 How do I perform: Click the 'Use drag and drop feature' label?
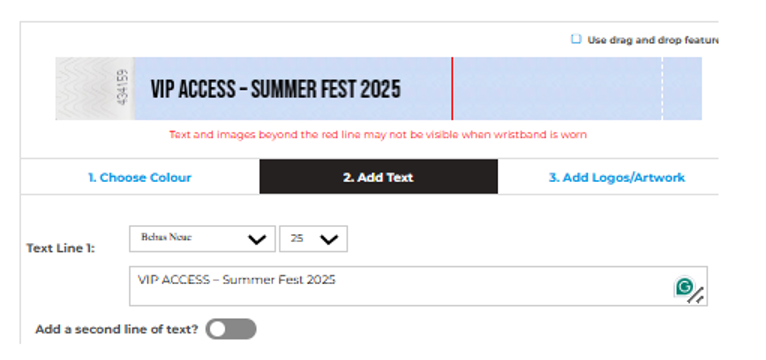point(653,40)
